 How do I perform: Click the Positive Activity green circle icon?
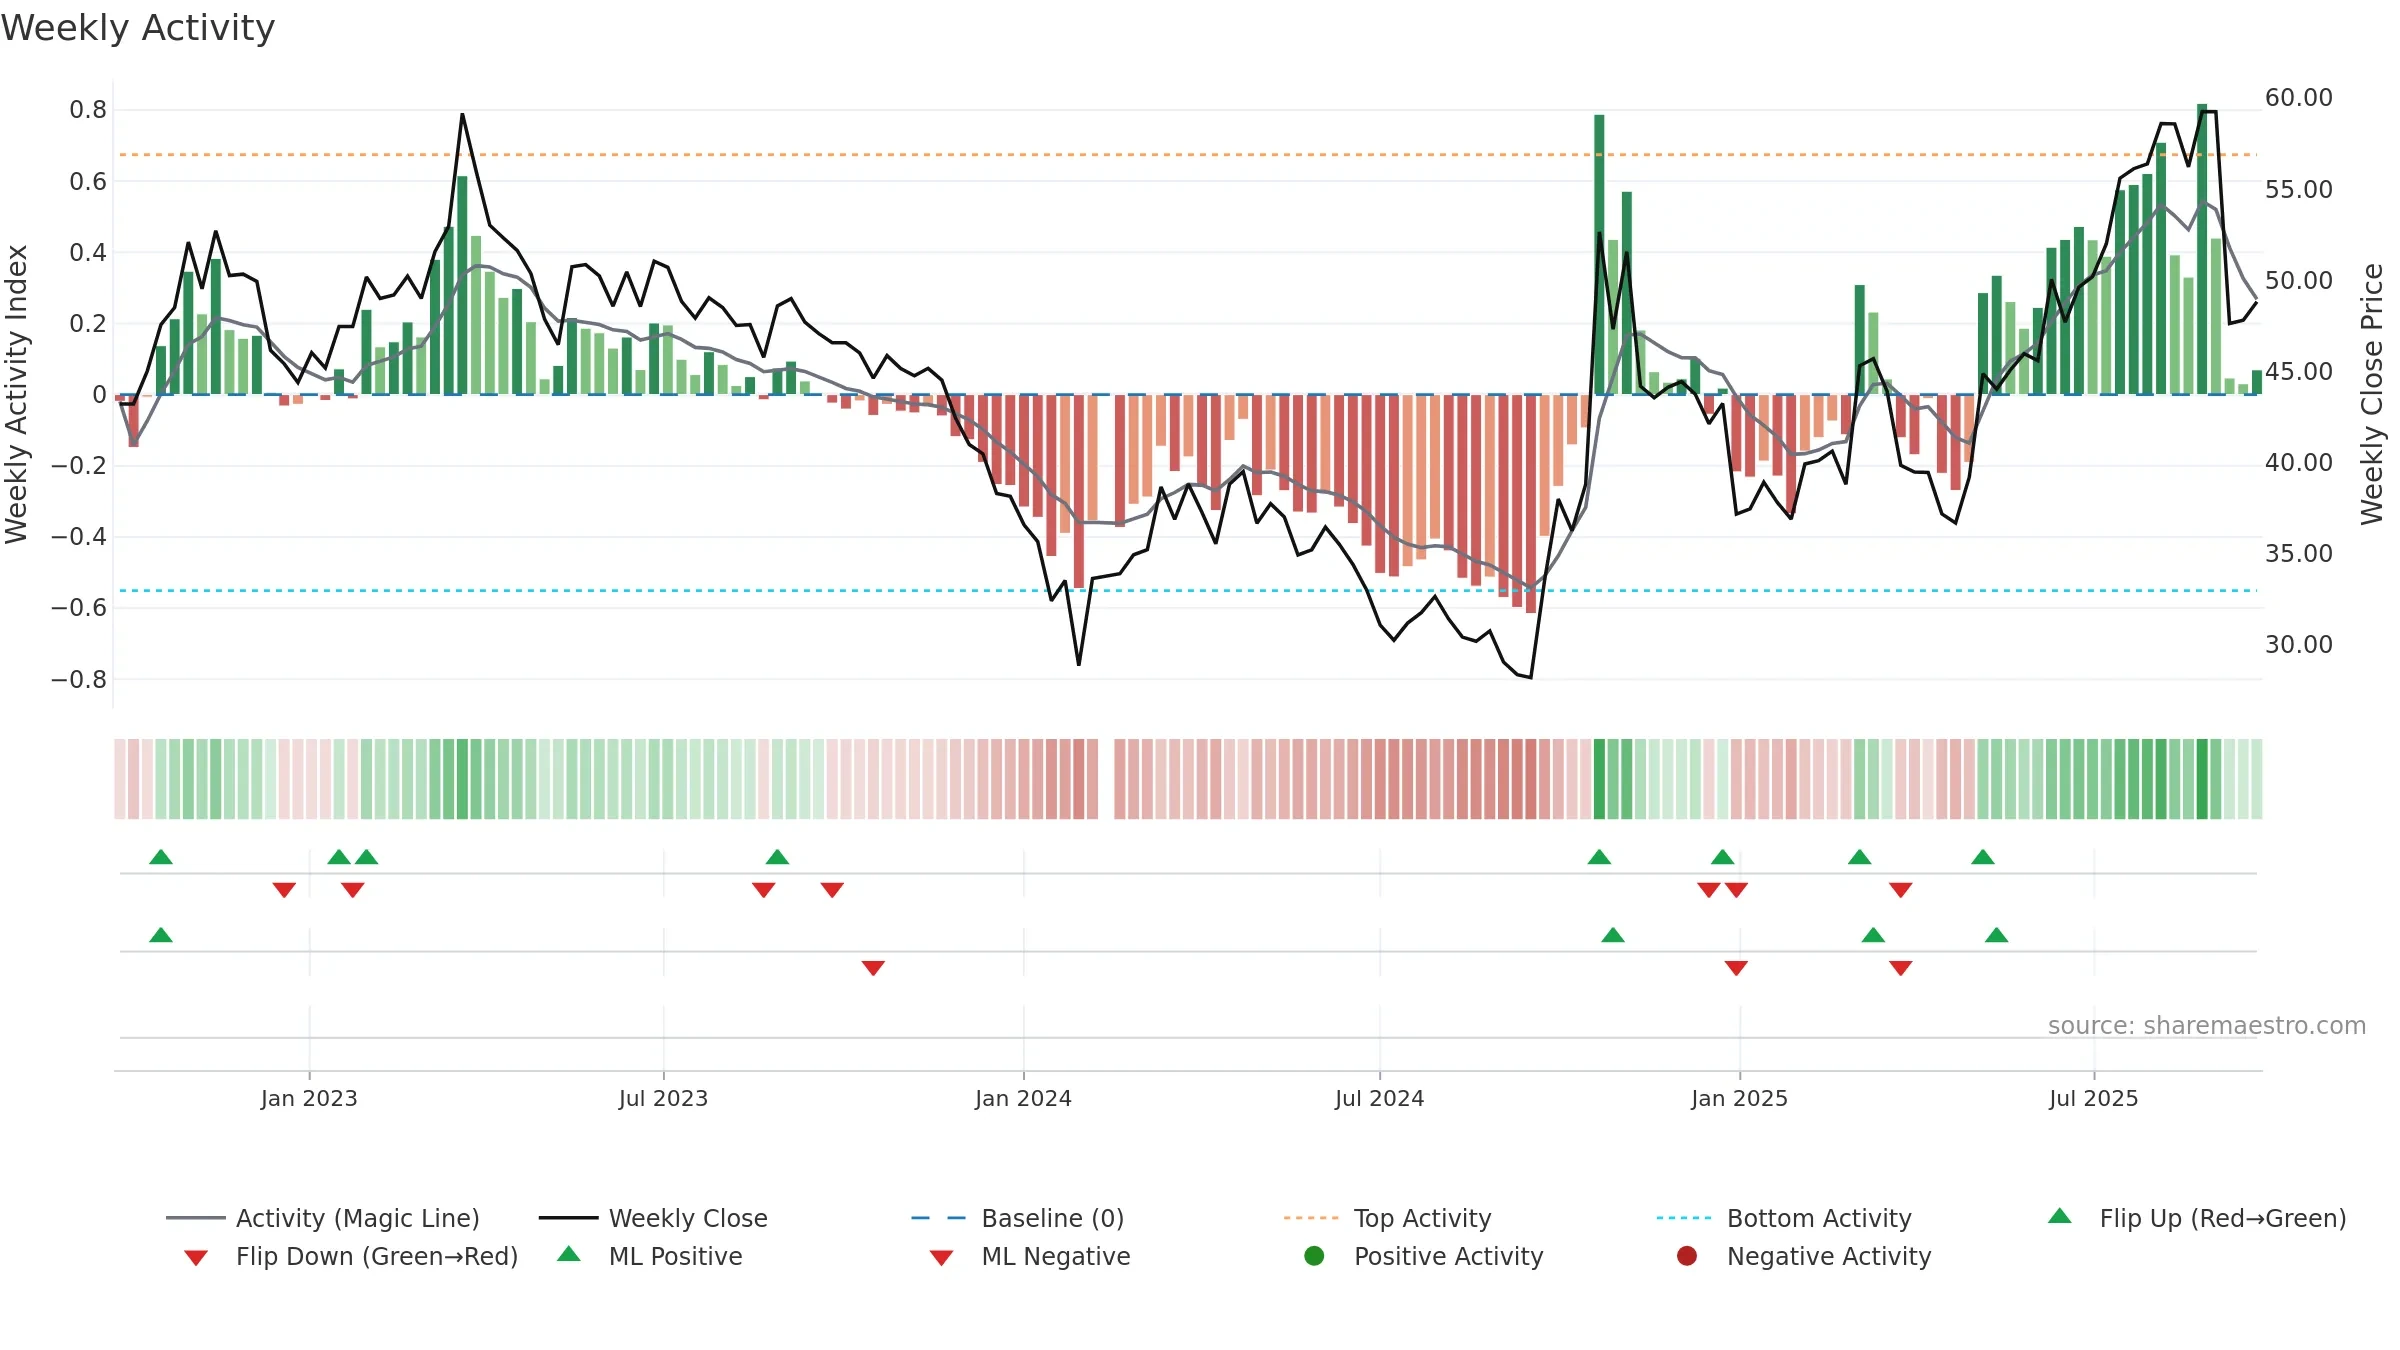click(1314, 1256)
